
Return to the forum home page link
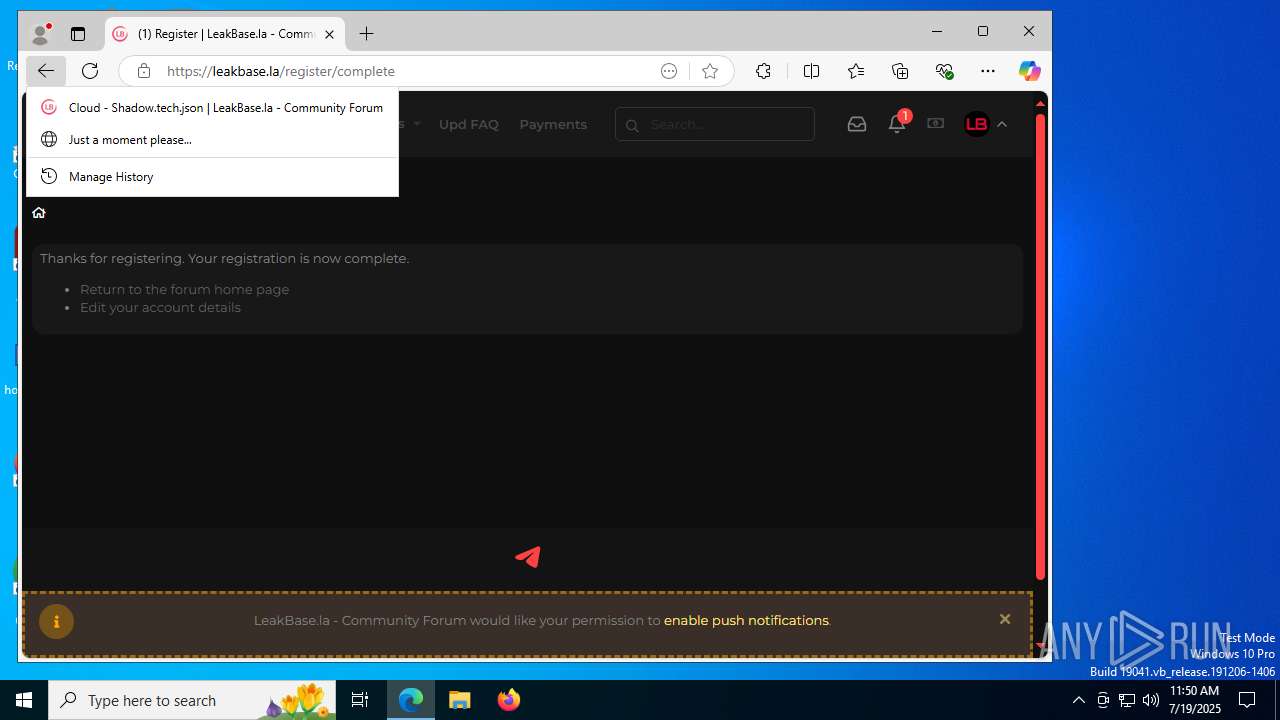click(184, 289)
